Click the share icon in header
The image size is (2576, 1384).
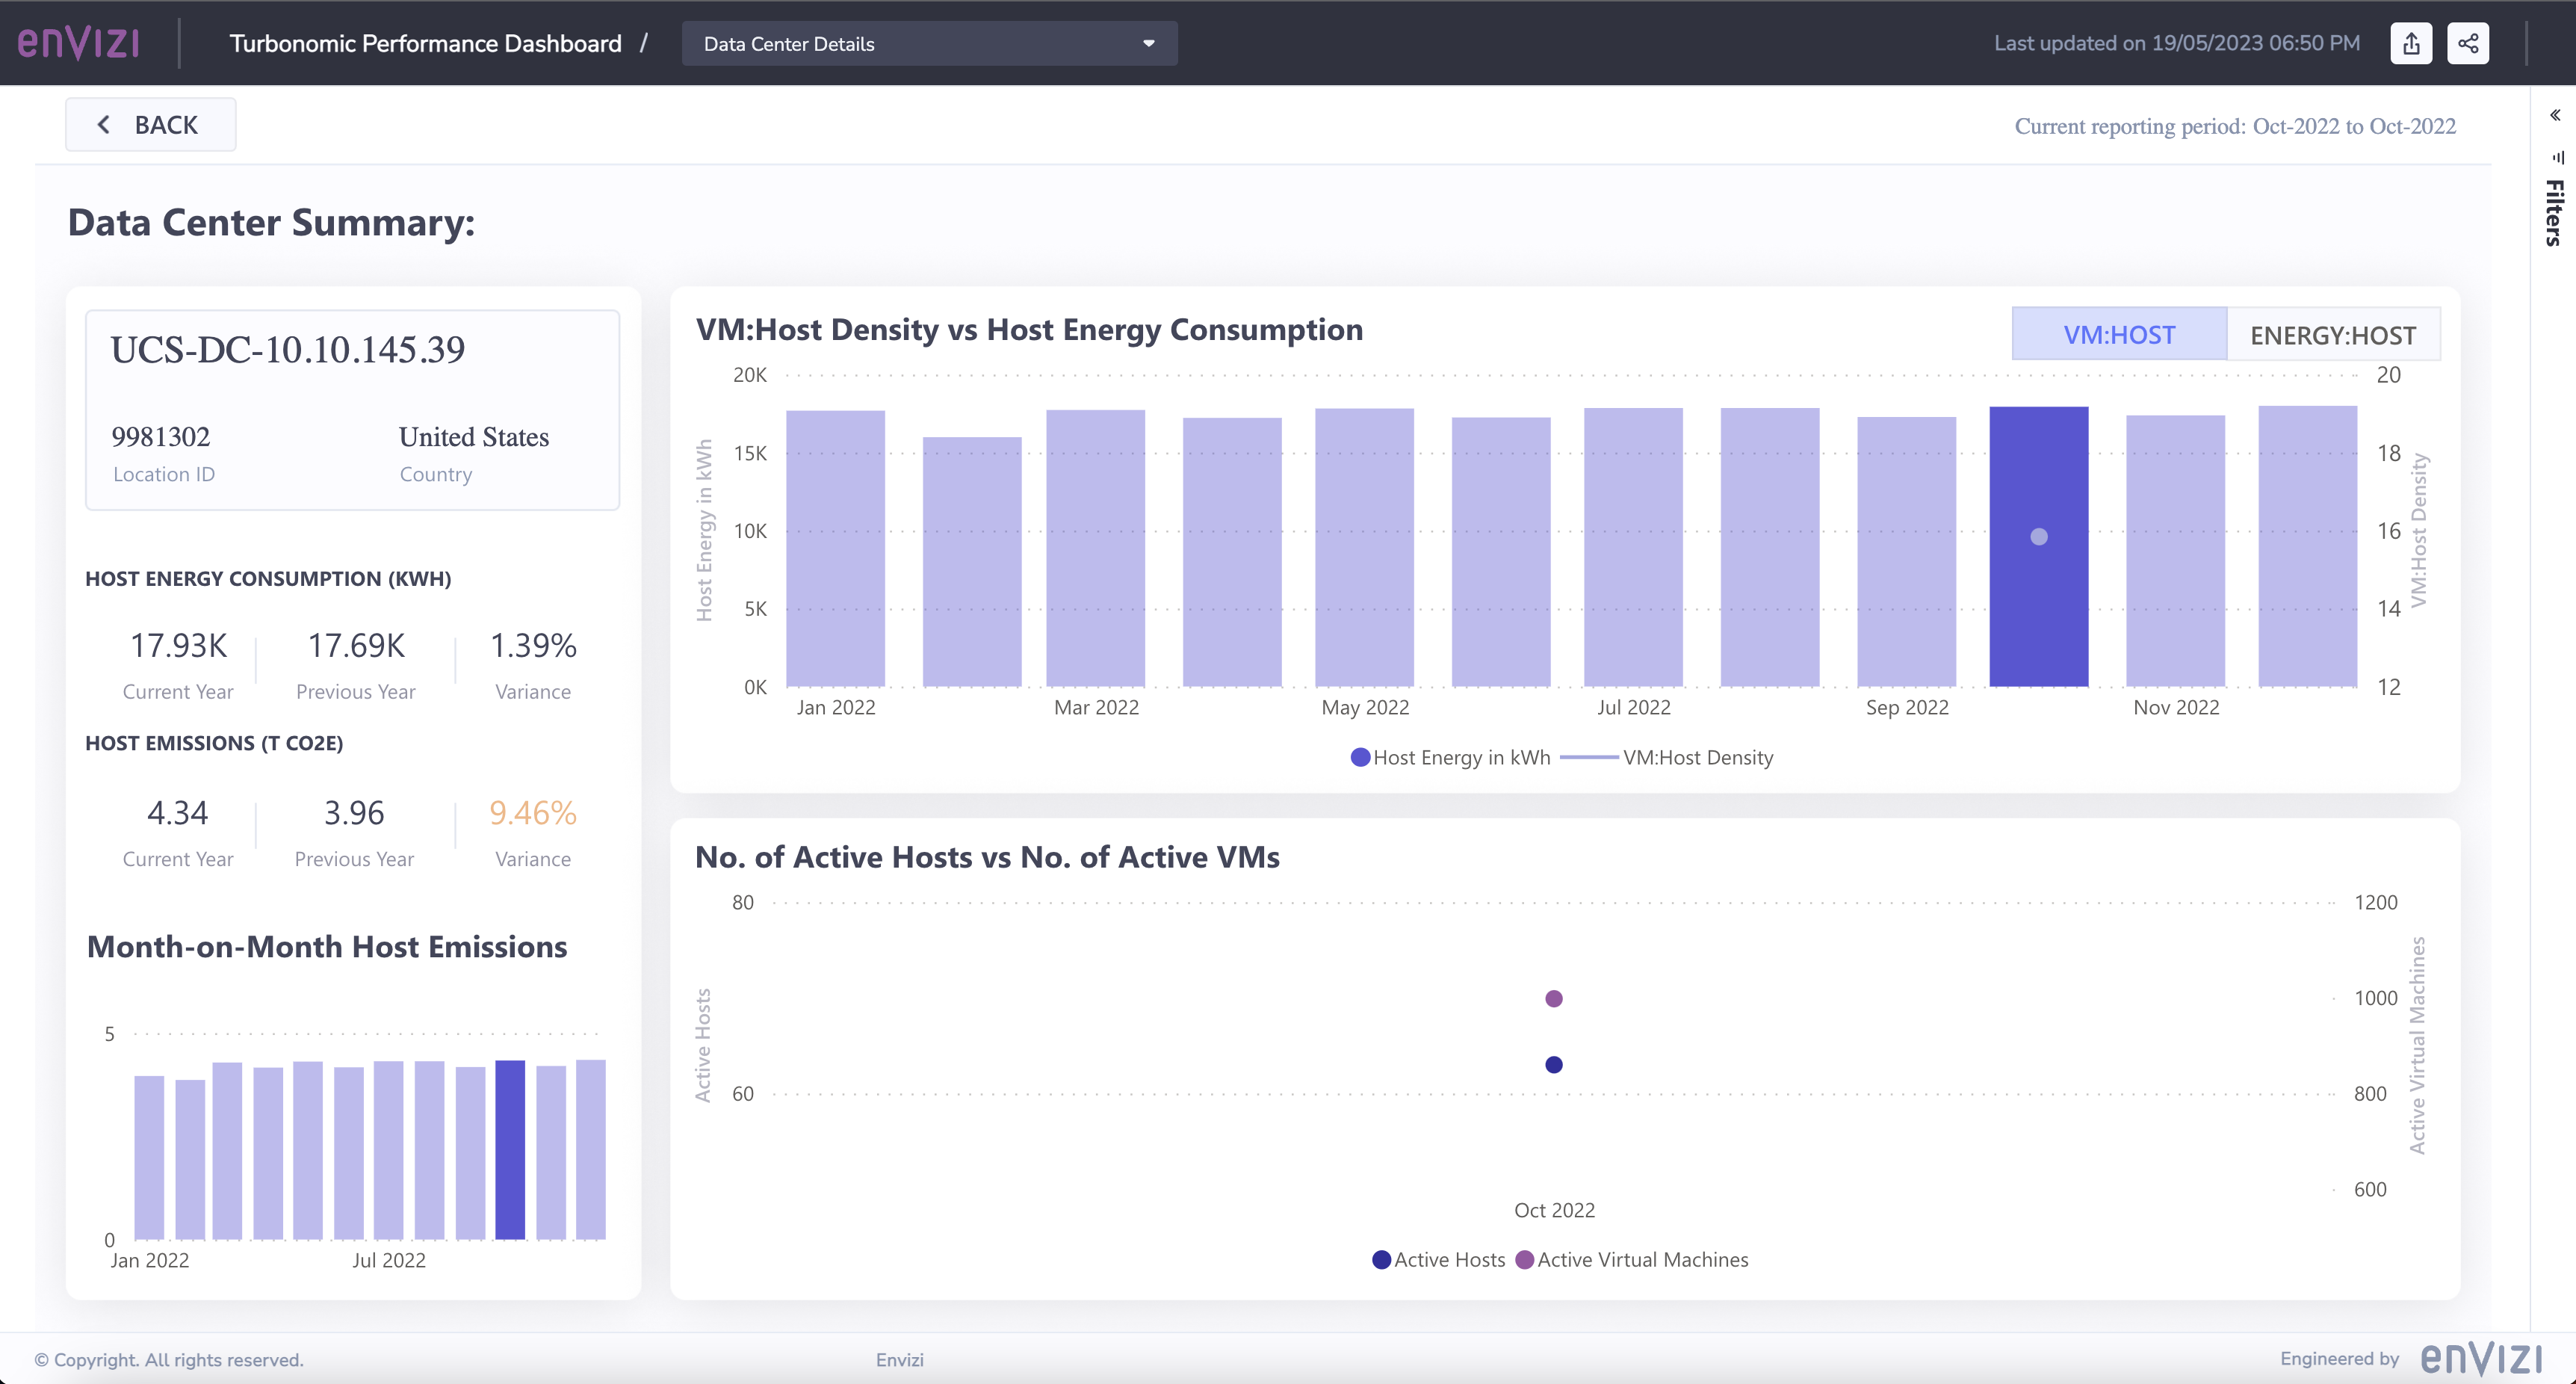[x=2467, y=43]
